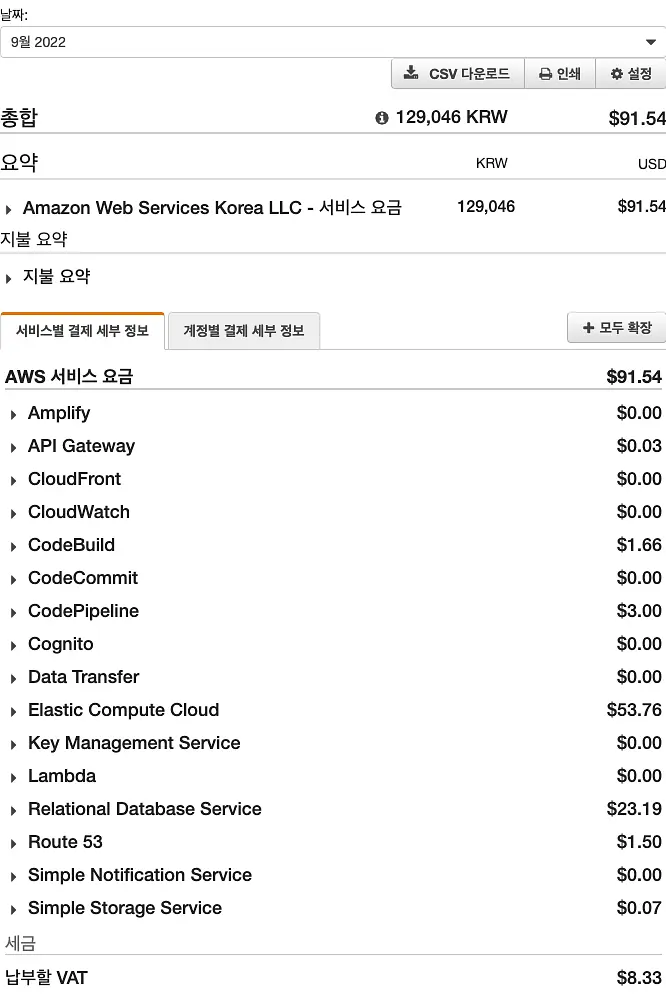This screenshot has height=995, width=666.
Task: Click the printer icon for 인쇄
Action: 545,74
